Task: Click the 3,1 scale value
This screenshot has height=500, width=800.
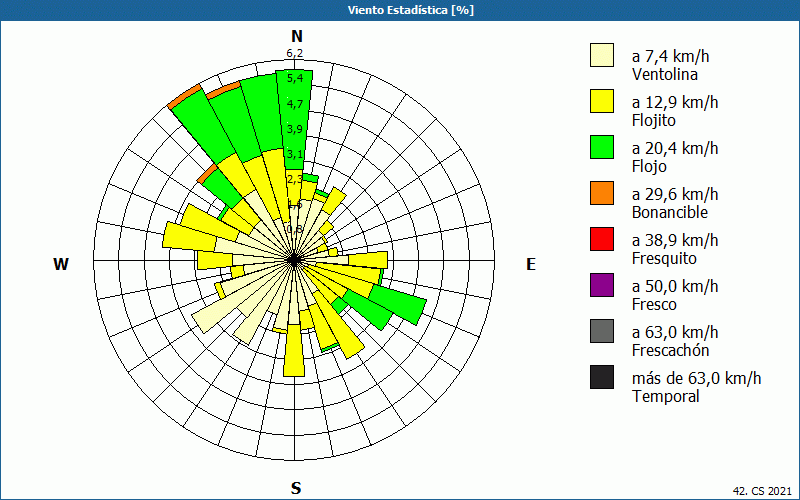Action: point(295,154)
